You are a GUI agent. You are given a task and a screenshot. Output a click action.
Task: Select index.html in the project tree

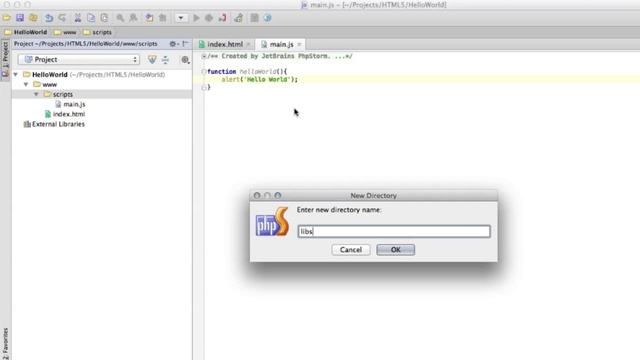(x=69, y=114)
